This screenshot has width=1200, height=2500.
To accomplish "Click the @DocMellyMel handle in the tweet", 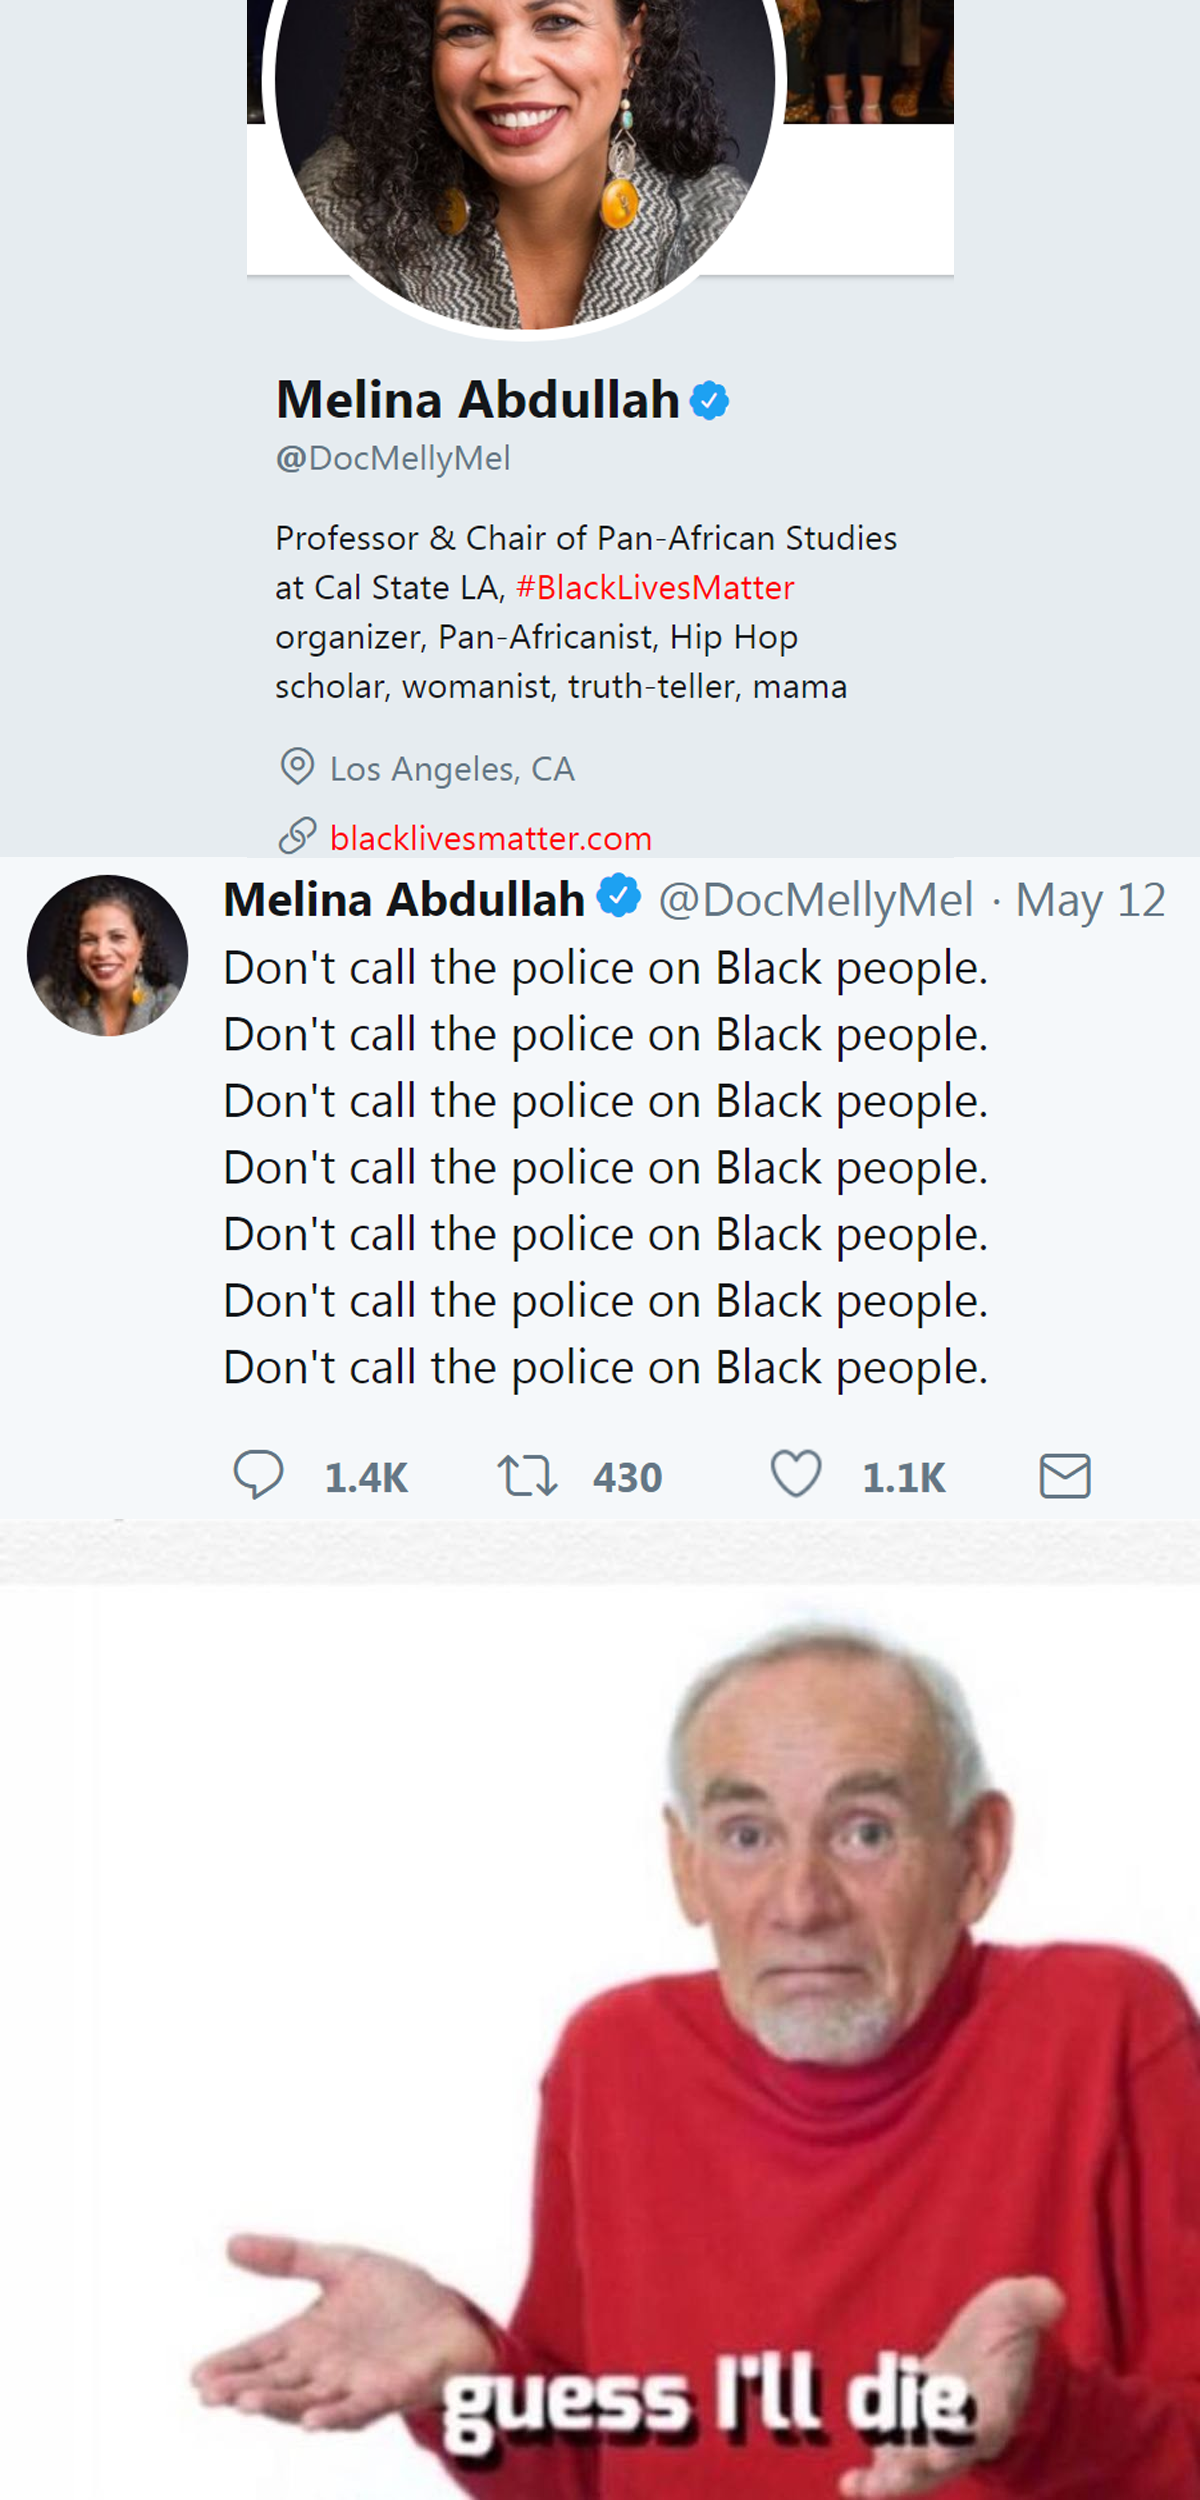I will click(815, 900).
